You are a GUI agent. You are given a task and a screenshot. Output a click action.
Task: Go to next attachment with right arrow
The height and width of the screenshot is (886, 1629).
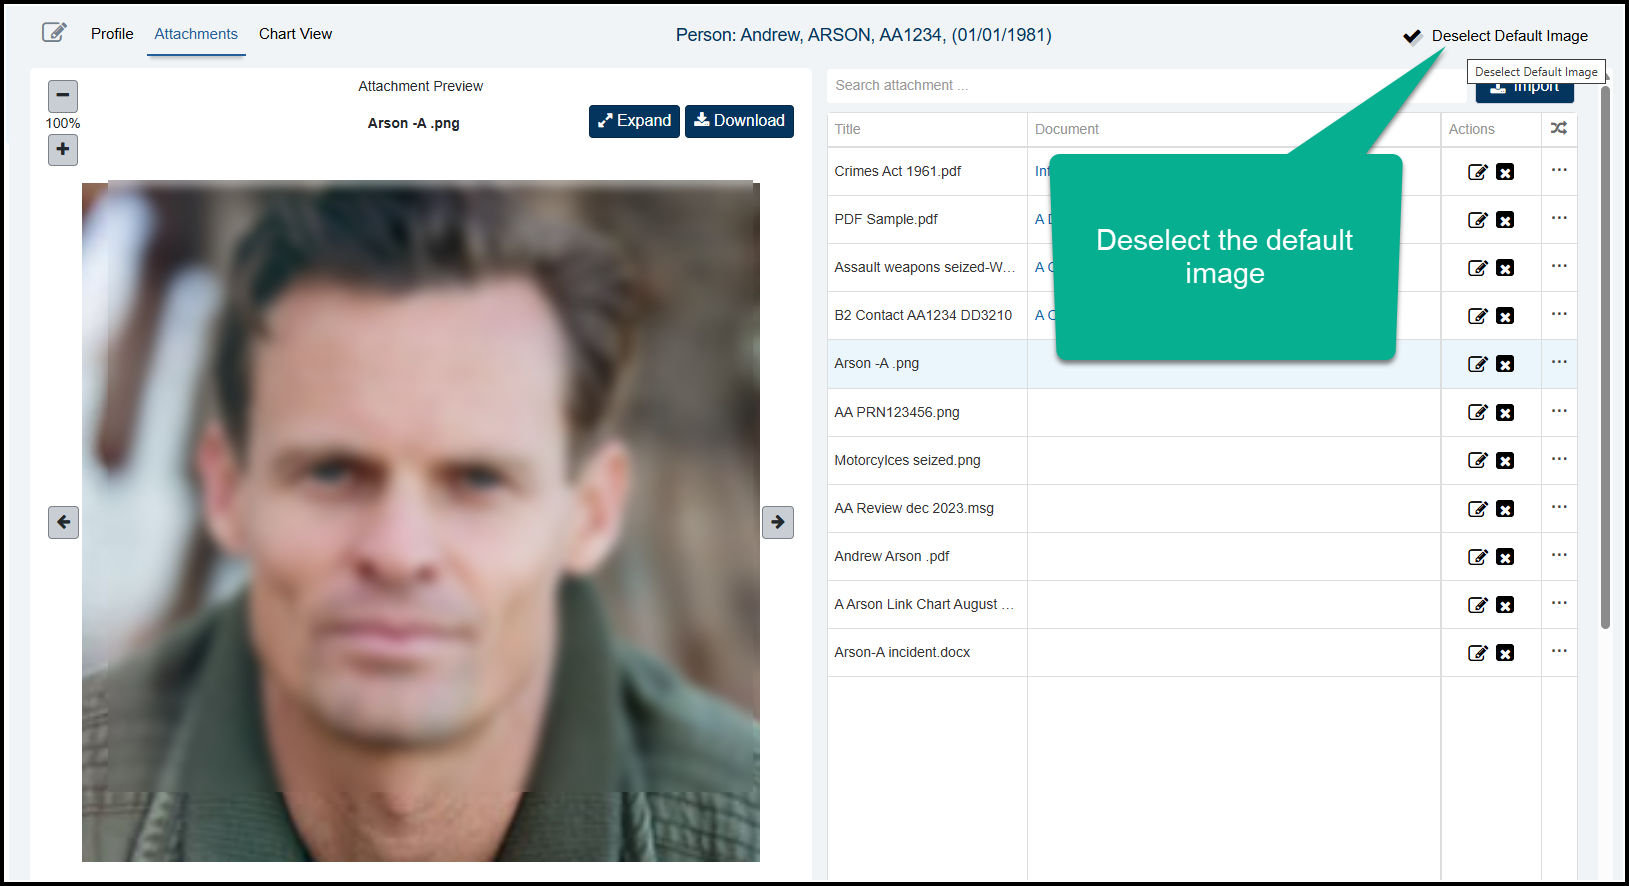tap(777, 522)
